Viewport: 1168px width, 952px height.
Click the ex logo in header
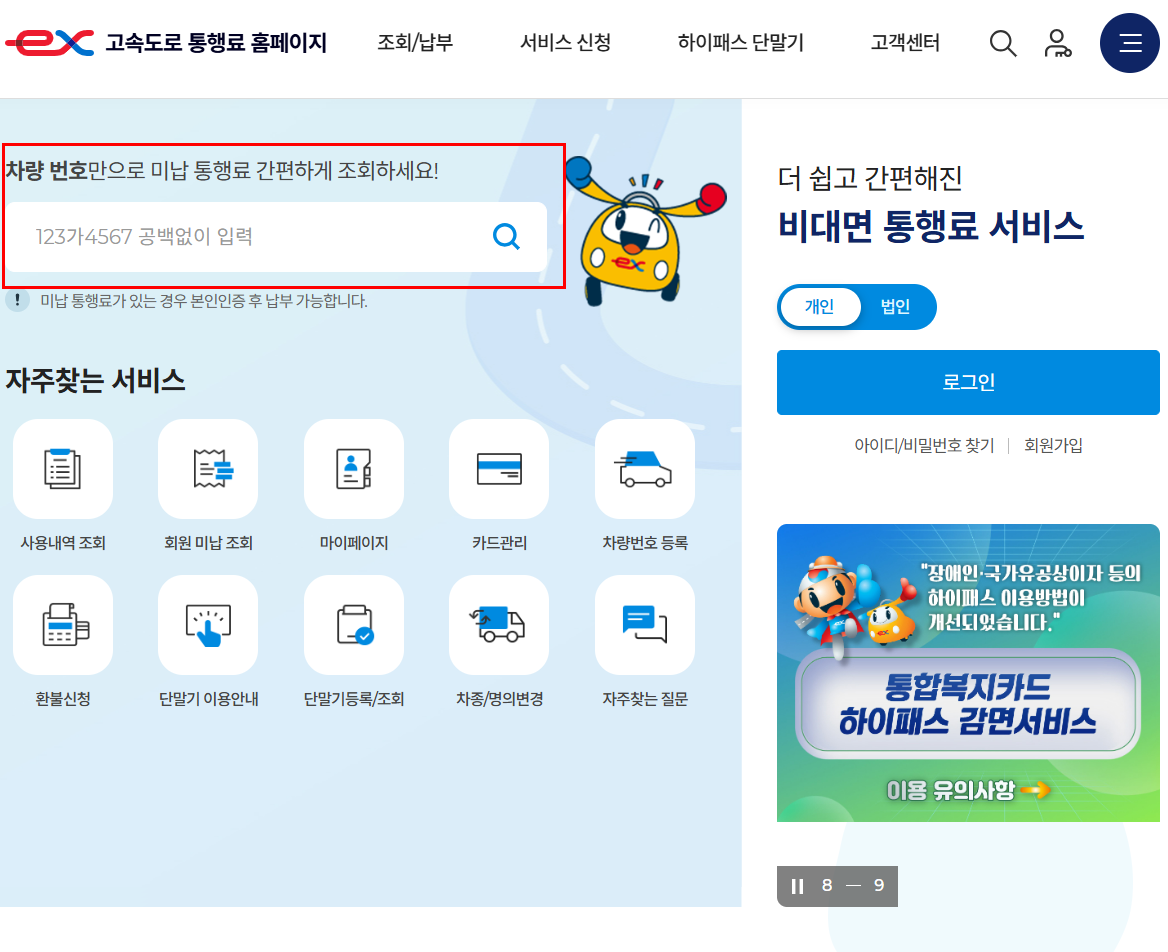pos(50,42)
